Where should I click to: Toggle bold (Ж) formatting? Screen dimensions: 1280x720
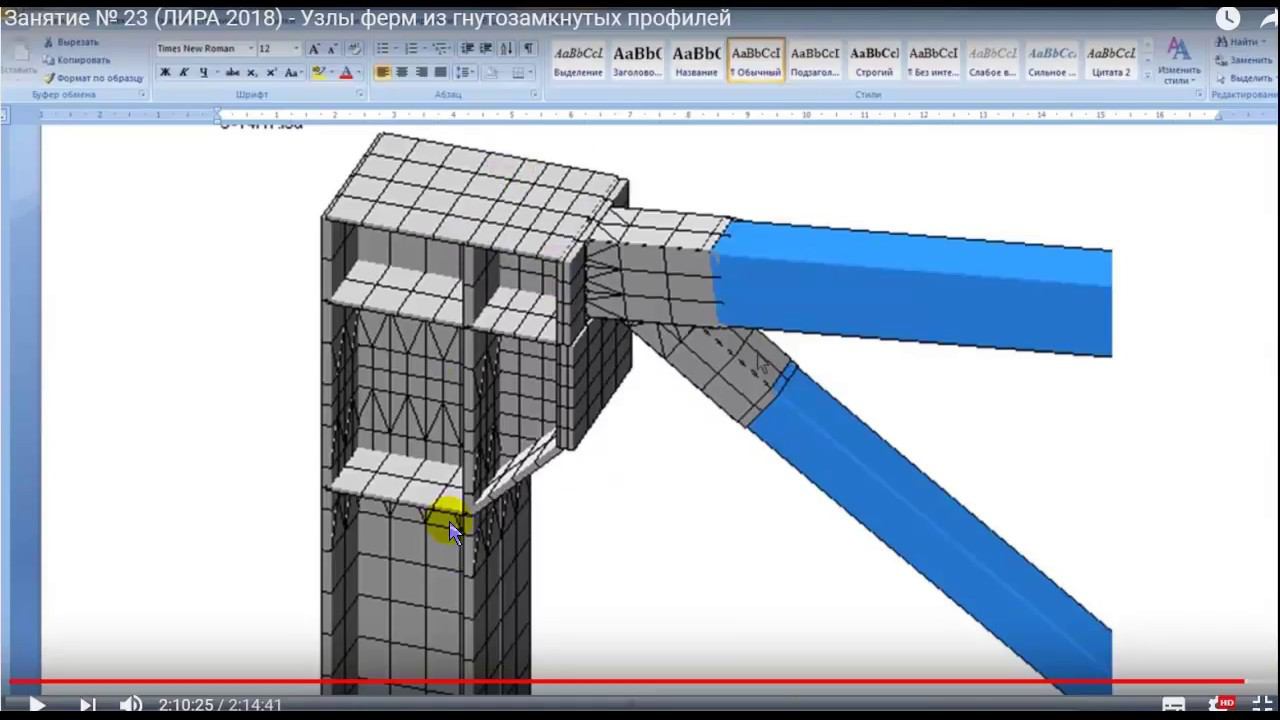click(165, 73)
